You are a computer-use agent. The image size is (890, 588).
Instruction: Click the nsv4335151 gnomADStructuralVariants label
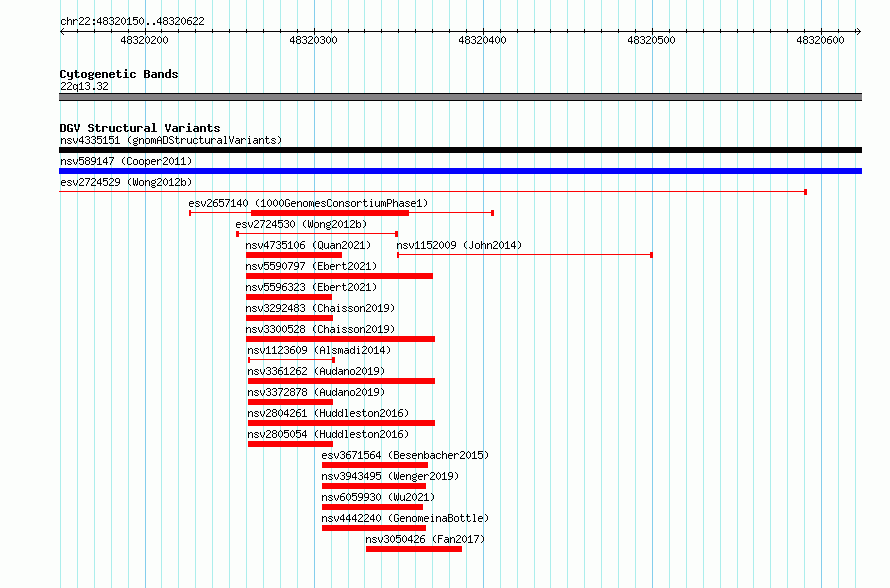pyautogui.click(x=171, y=140)
